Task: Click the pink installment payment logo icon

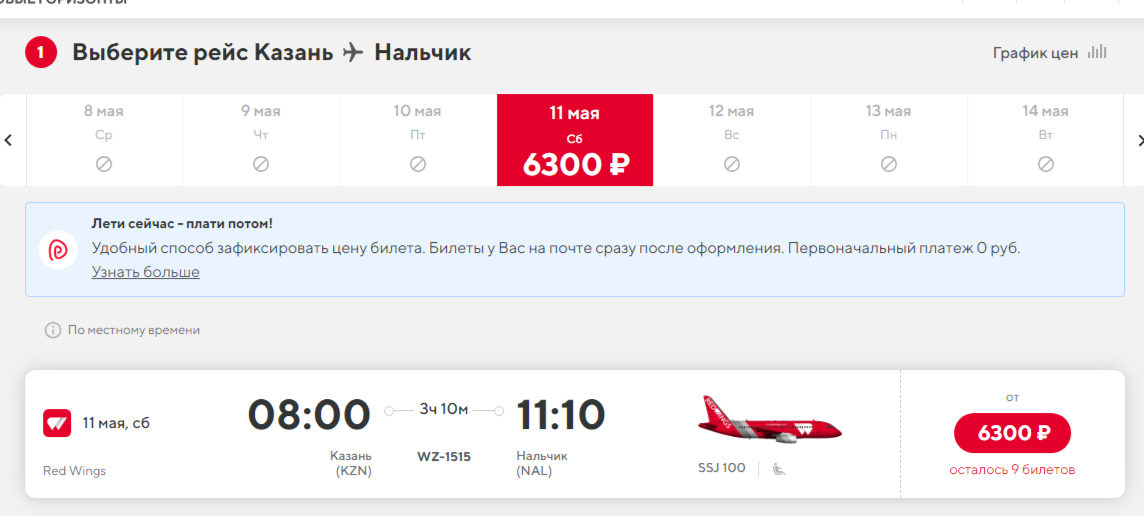Action: point(58,250)
